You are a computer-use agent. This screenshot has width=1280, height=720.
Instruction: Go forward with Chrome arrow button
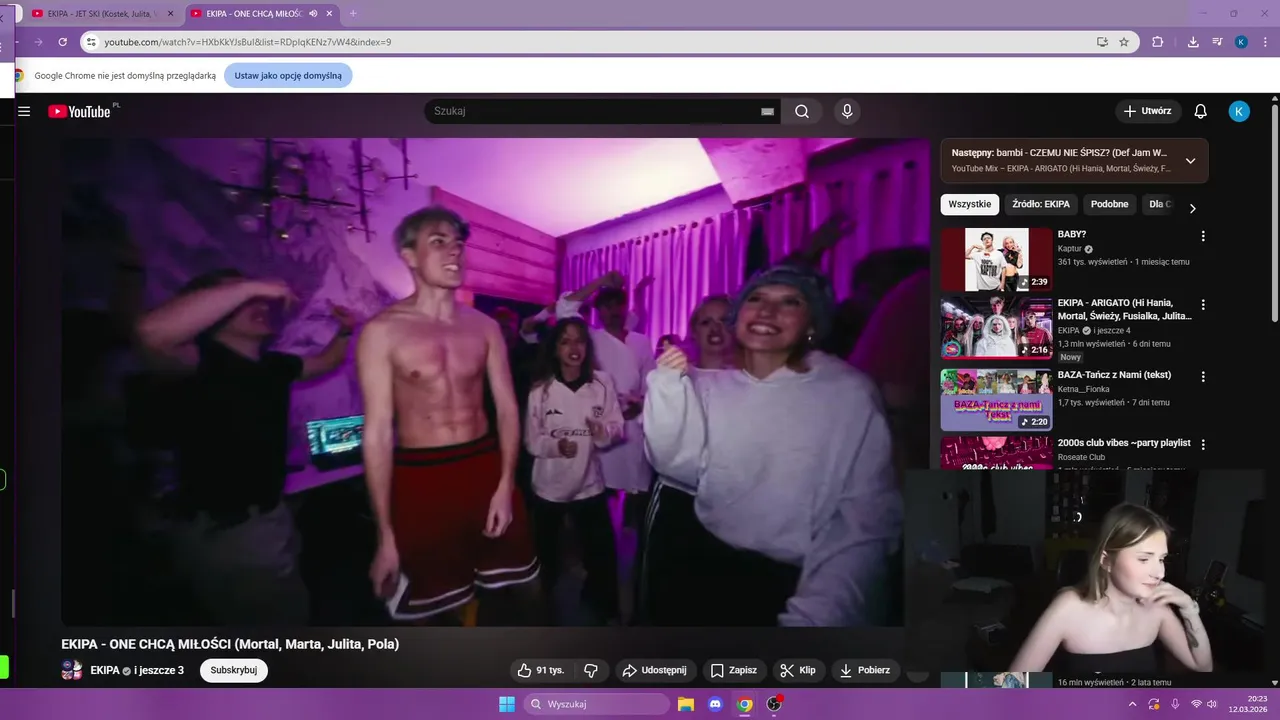[x=38, y=42]
